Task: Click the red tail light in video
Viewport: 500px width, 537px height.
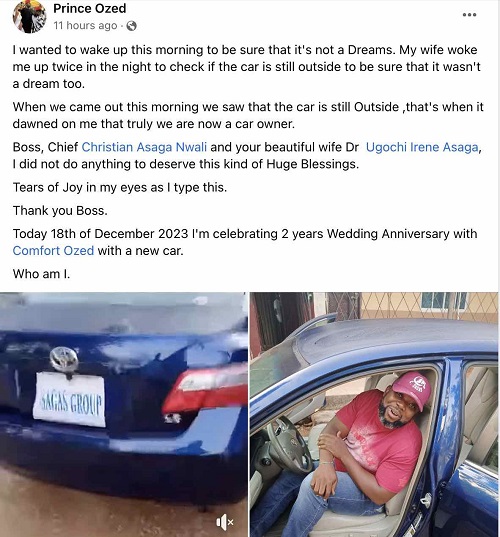Action: pyautogui.click(x=205, y=389)
